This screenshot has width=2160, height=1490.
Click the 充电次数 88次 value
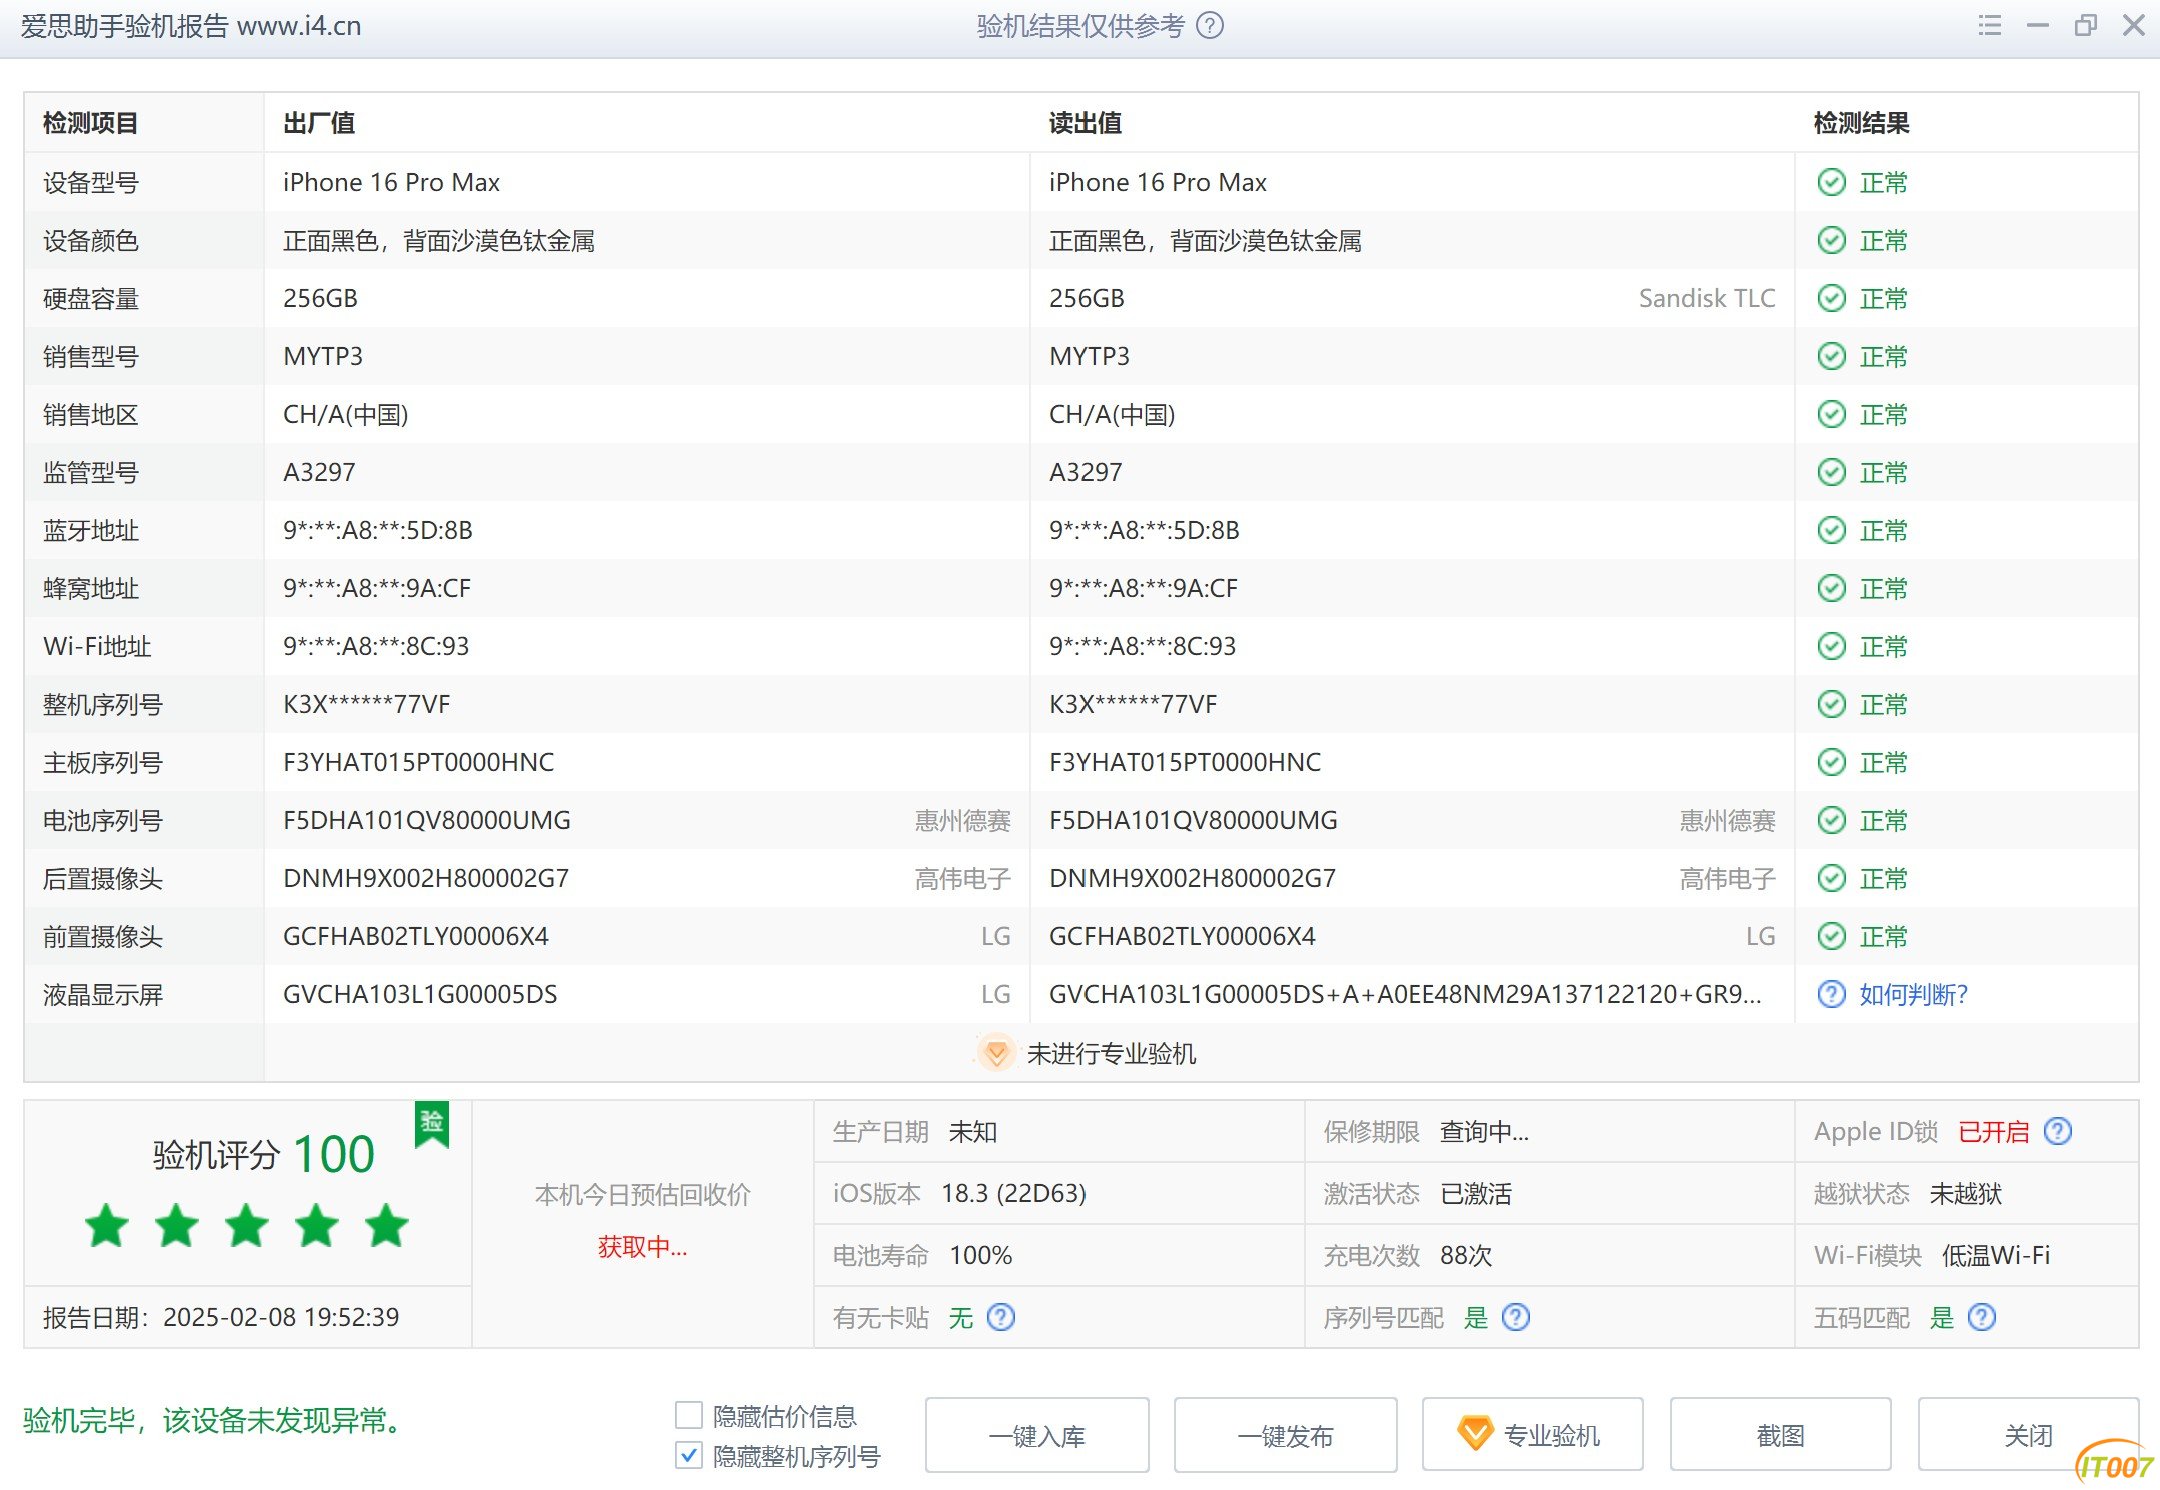[x=1465, y=1255]
